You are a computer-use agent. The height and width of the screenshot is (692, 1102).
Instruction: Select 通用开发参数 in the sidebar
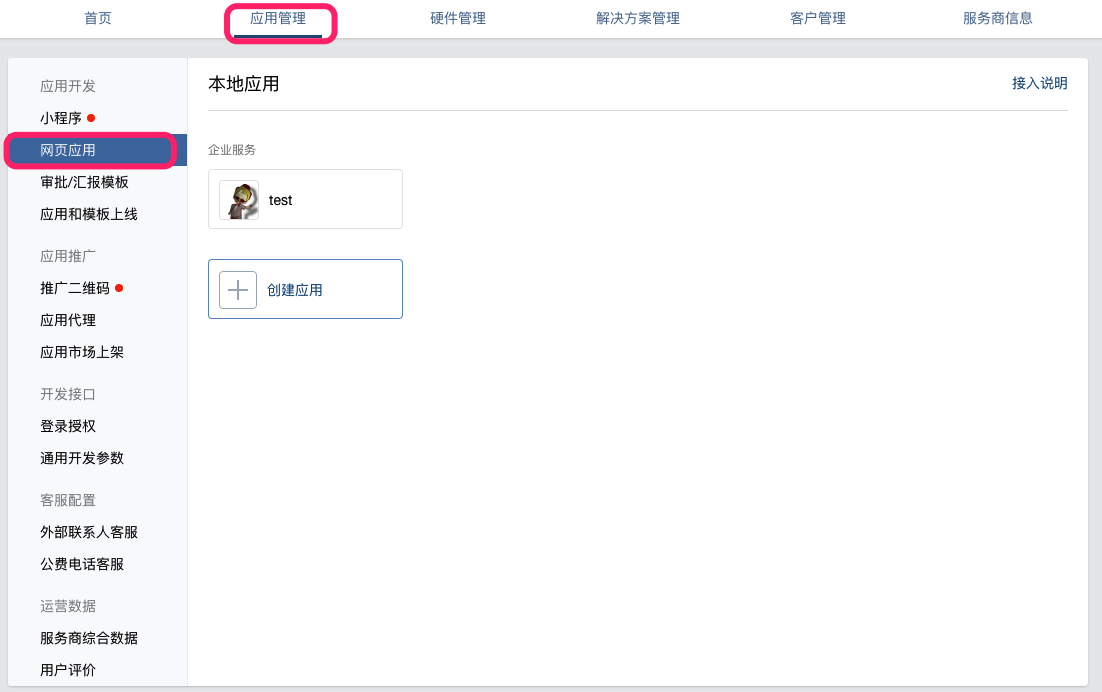point(82,458)
